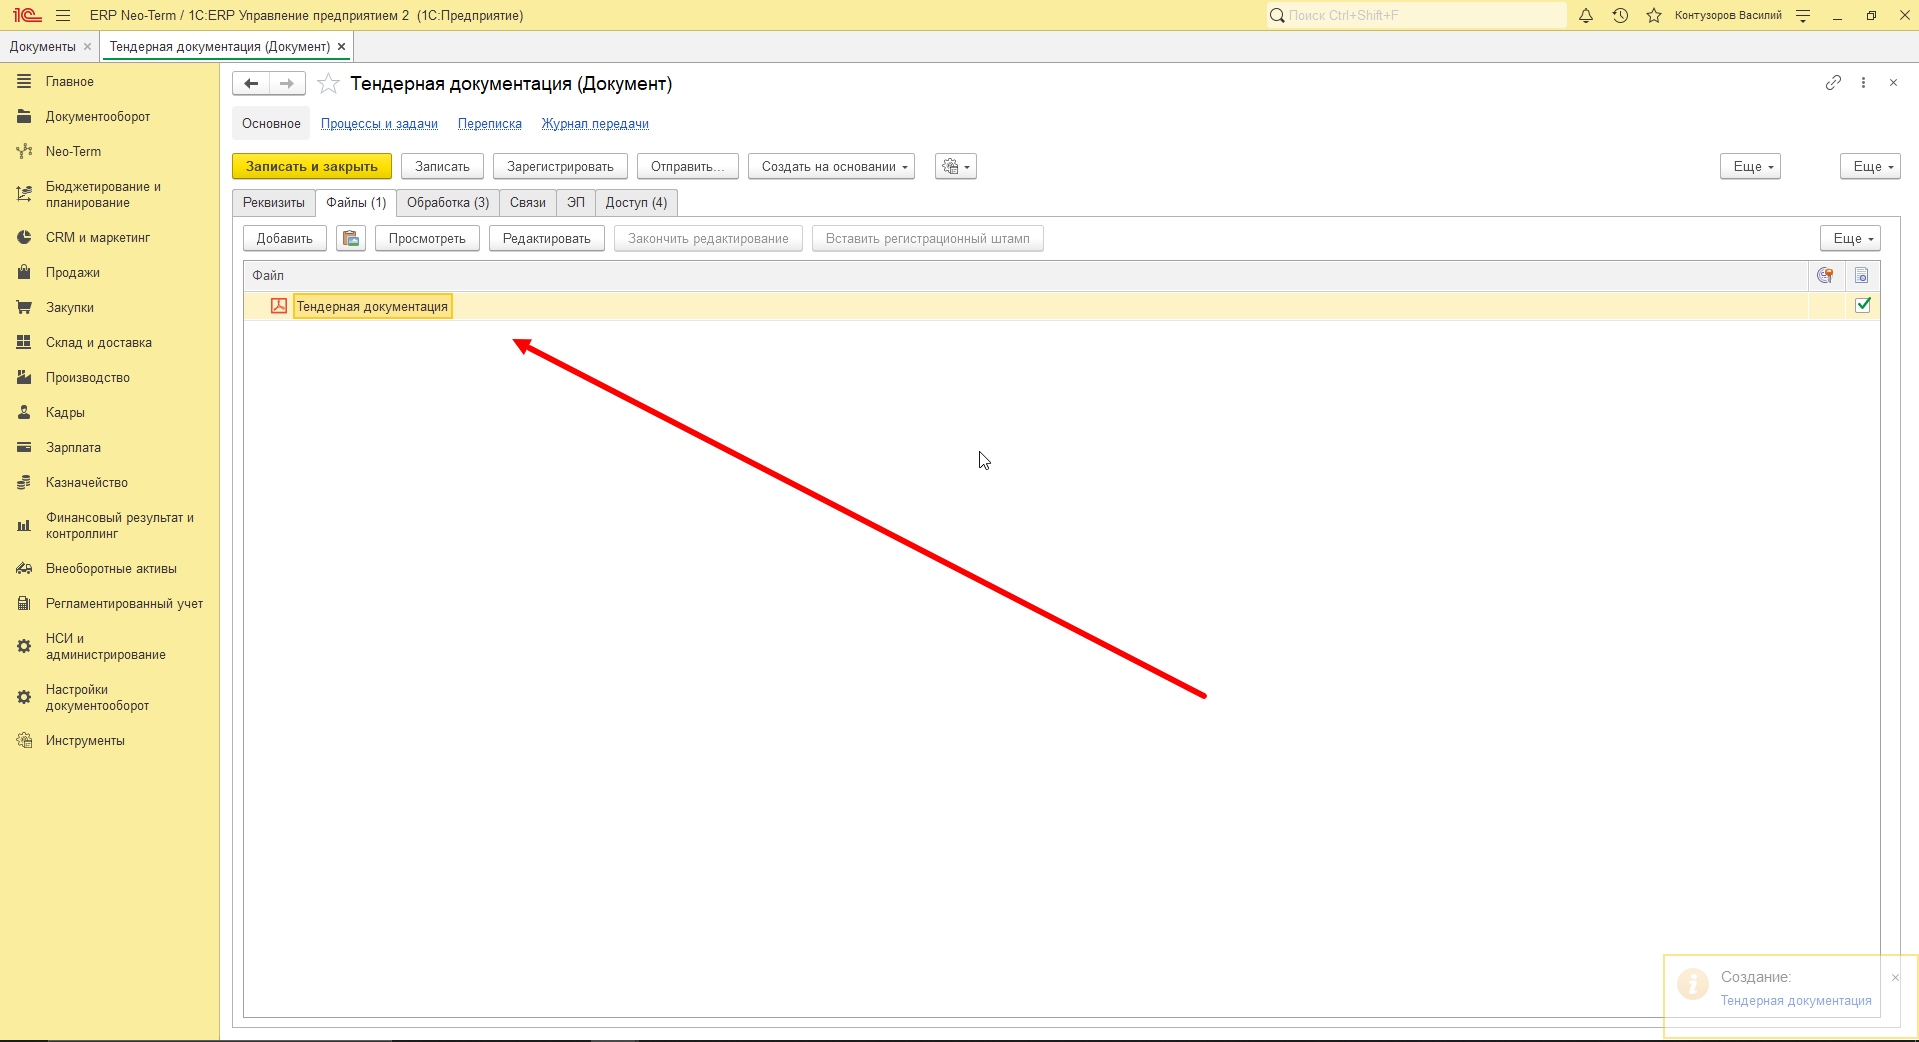Image resolution: width=1919 pixels, height=1042 pixels.
Task: Expand the Еще menu in files toolbar
Action: [1850, 238]
